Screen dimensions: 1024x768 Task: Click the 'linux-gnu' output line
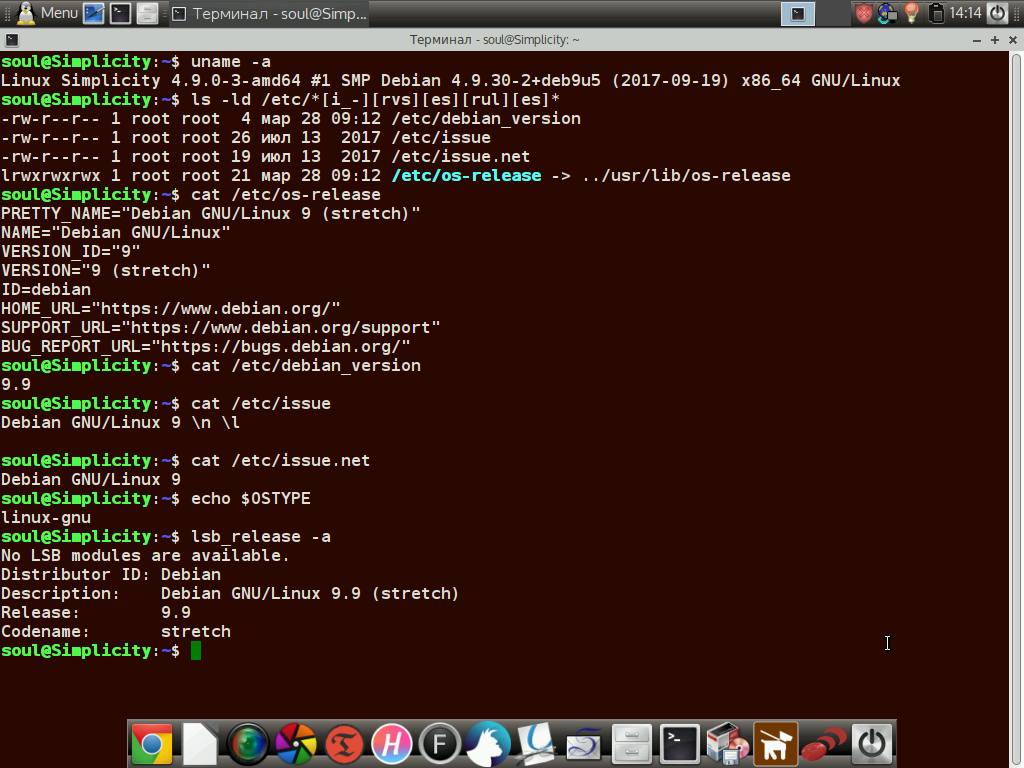click(46, 517)
